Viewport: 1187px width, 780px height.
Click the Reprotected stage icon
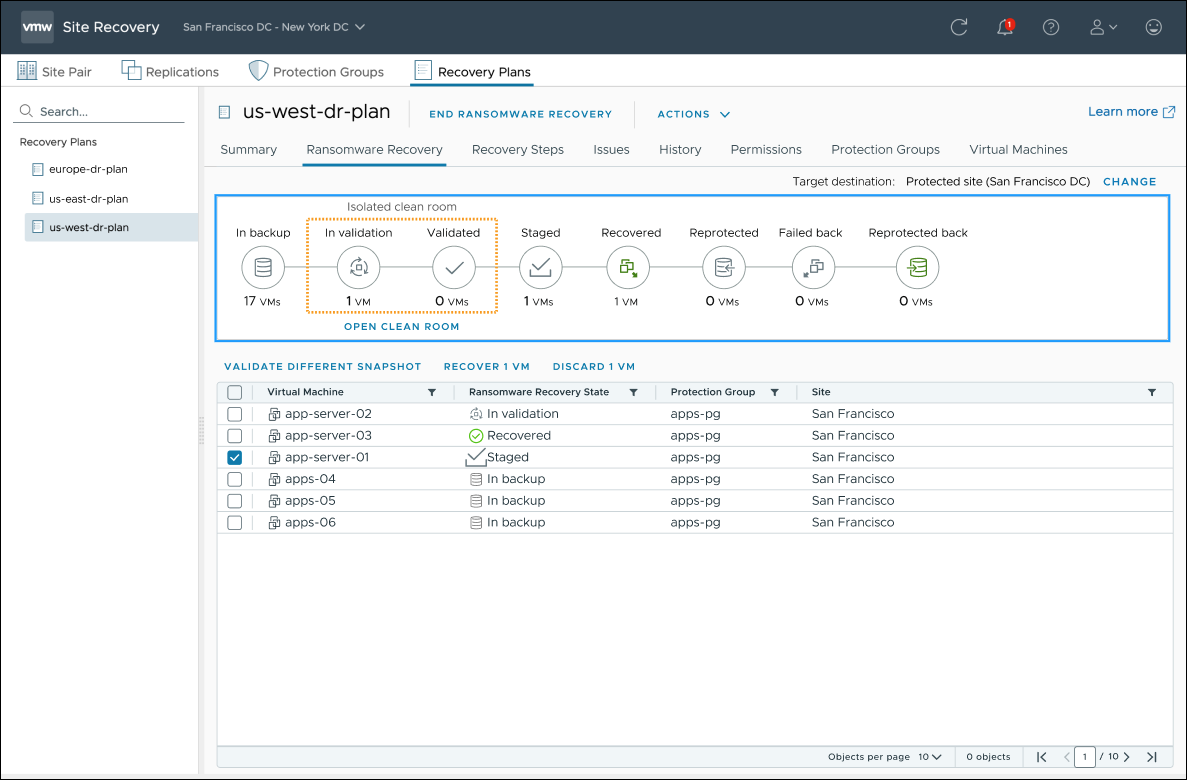point(723,267)
